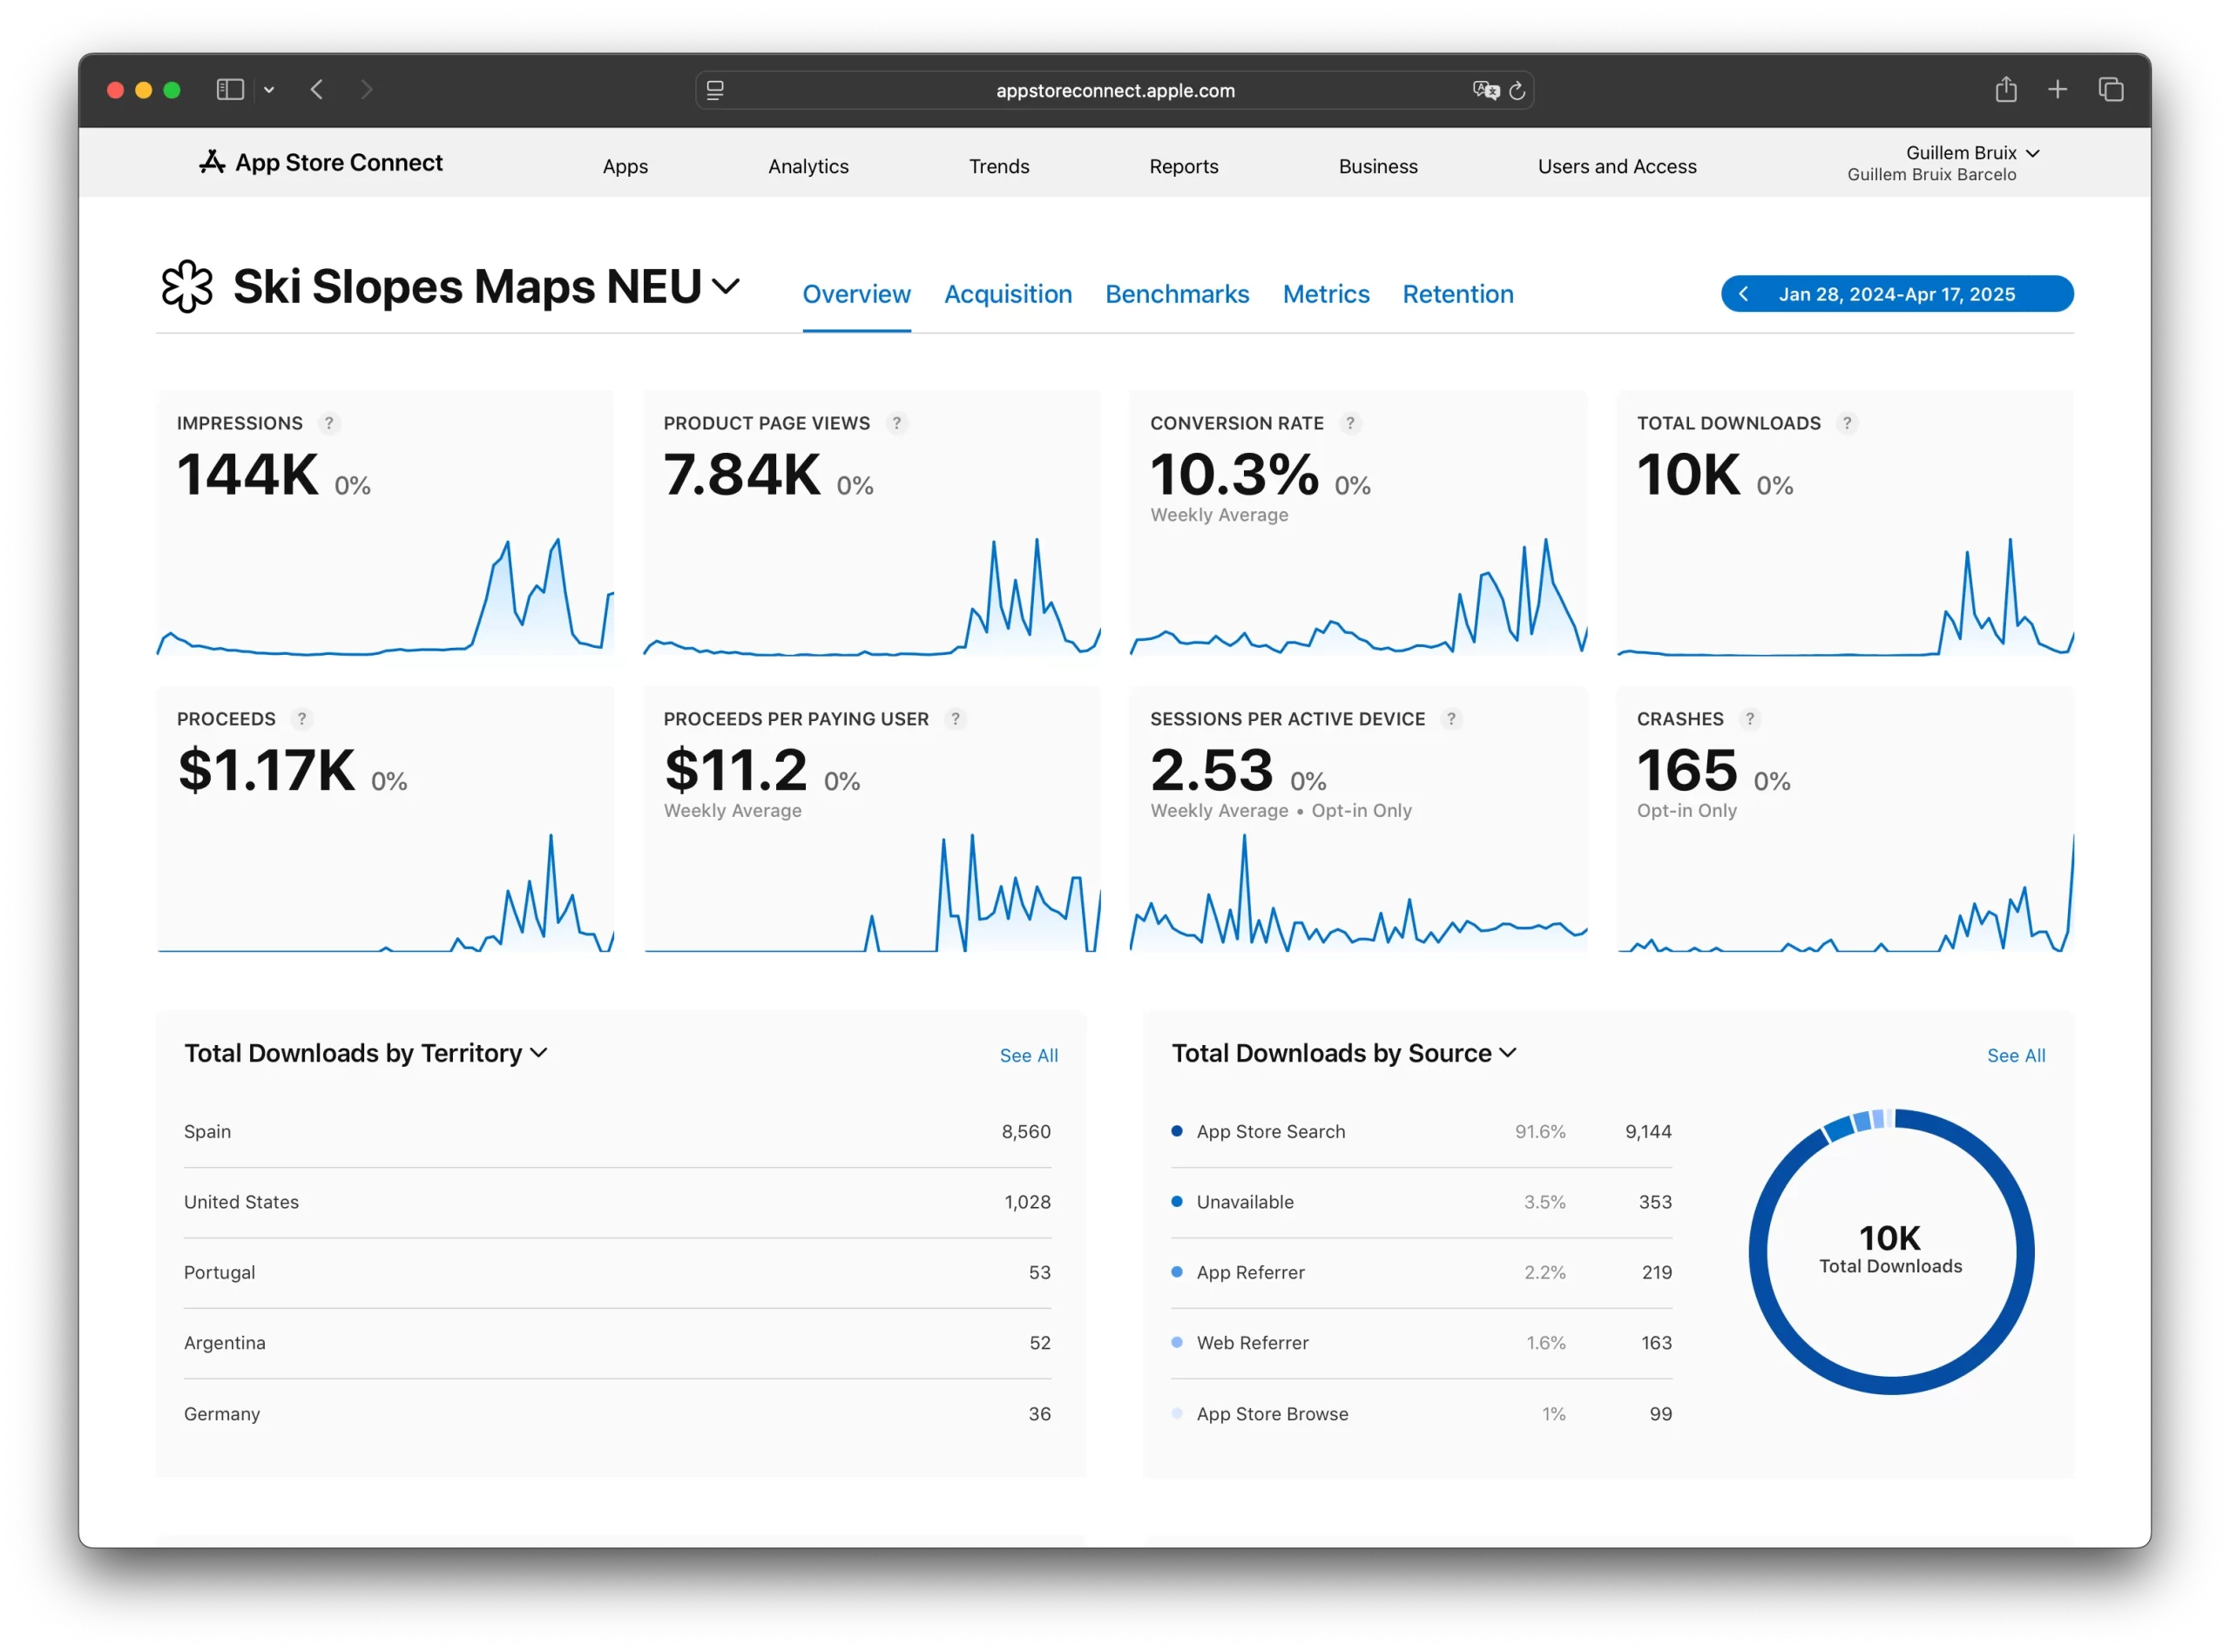Click the Ski Slopes Maps app icon
The width and height of the screenshot is (2230, 1652).
(187, 287)
